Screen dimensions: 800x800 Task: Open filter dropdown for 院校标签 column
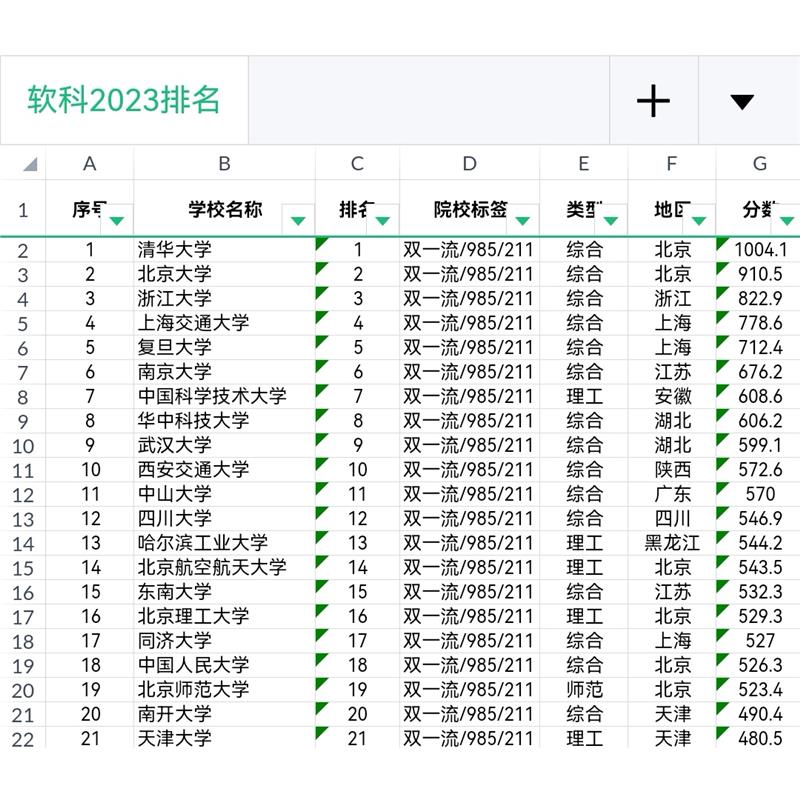pyautogui.click(x=522, y=220)
